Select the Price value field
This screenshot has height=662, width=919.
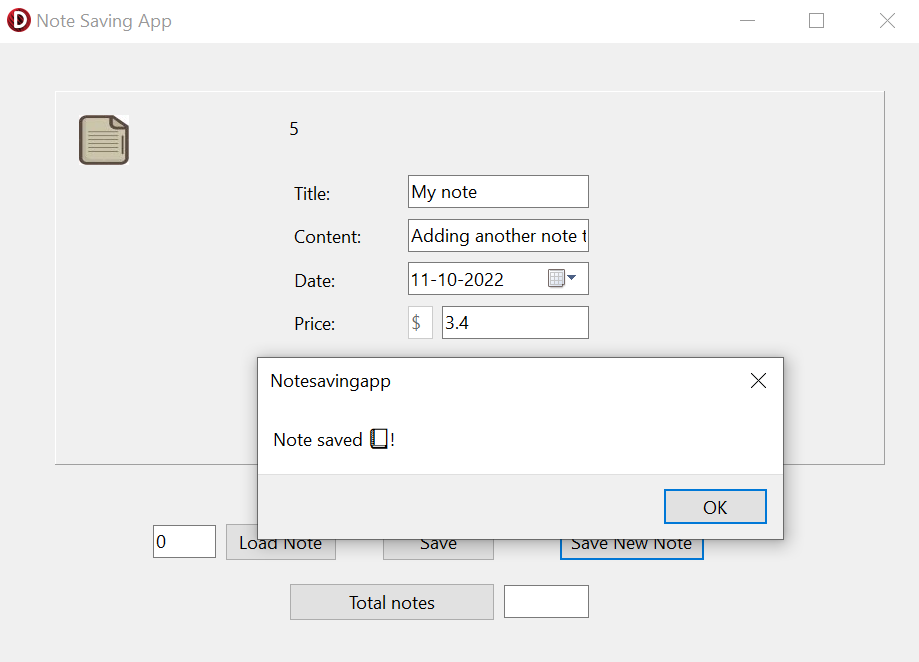[514, 322]
